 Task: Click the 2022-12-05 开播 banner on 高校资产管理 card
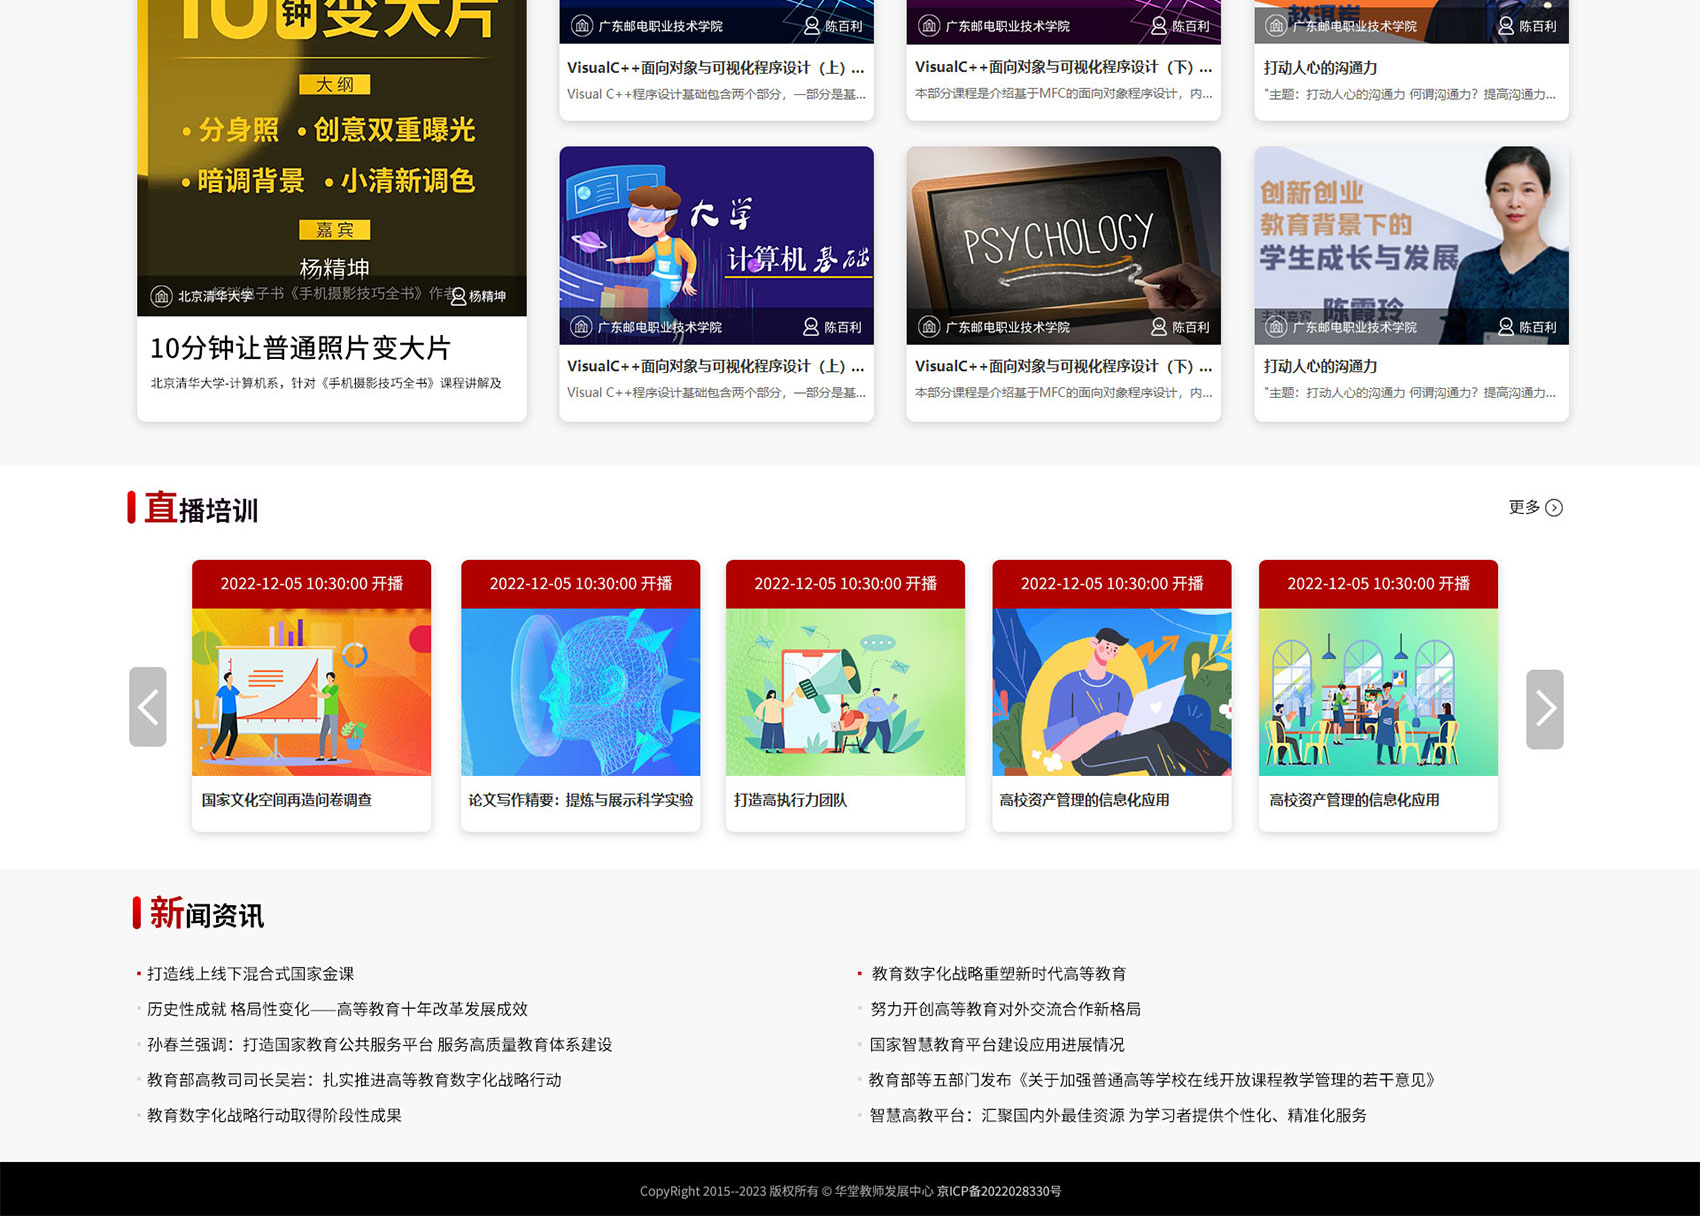(1110, 584)
